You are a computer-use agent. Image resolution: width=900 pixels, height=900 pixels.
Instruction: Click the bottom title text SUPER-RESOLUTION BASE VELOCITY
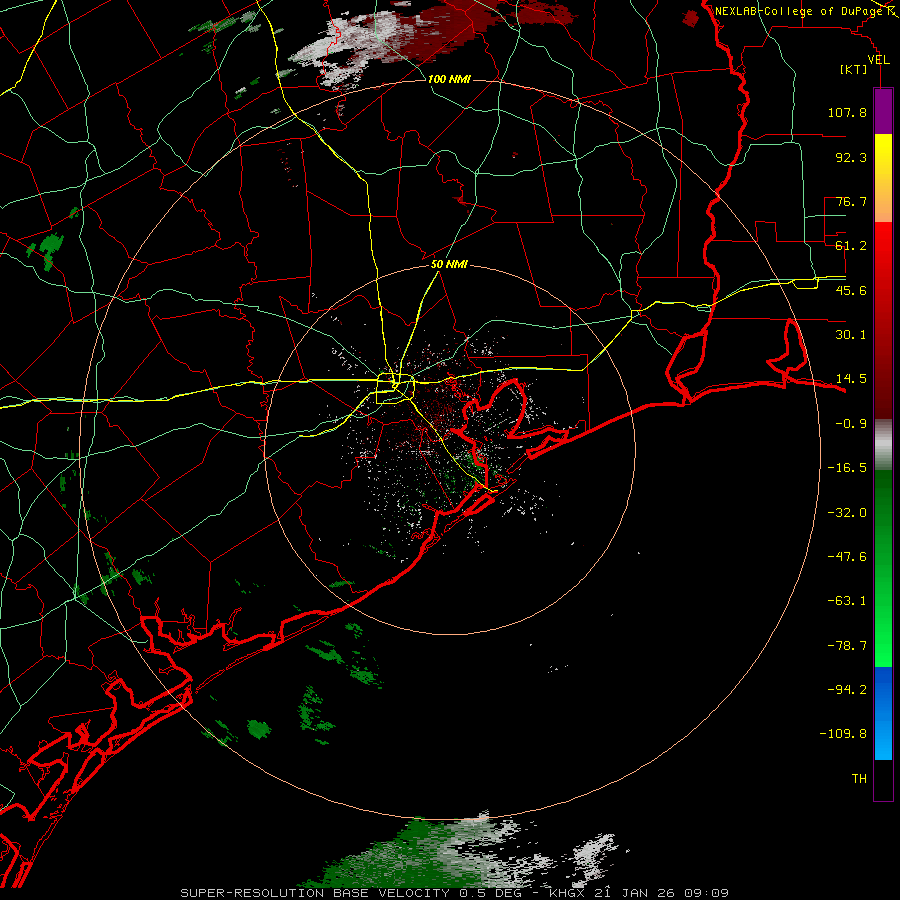point(315,893)
